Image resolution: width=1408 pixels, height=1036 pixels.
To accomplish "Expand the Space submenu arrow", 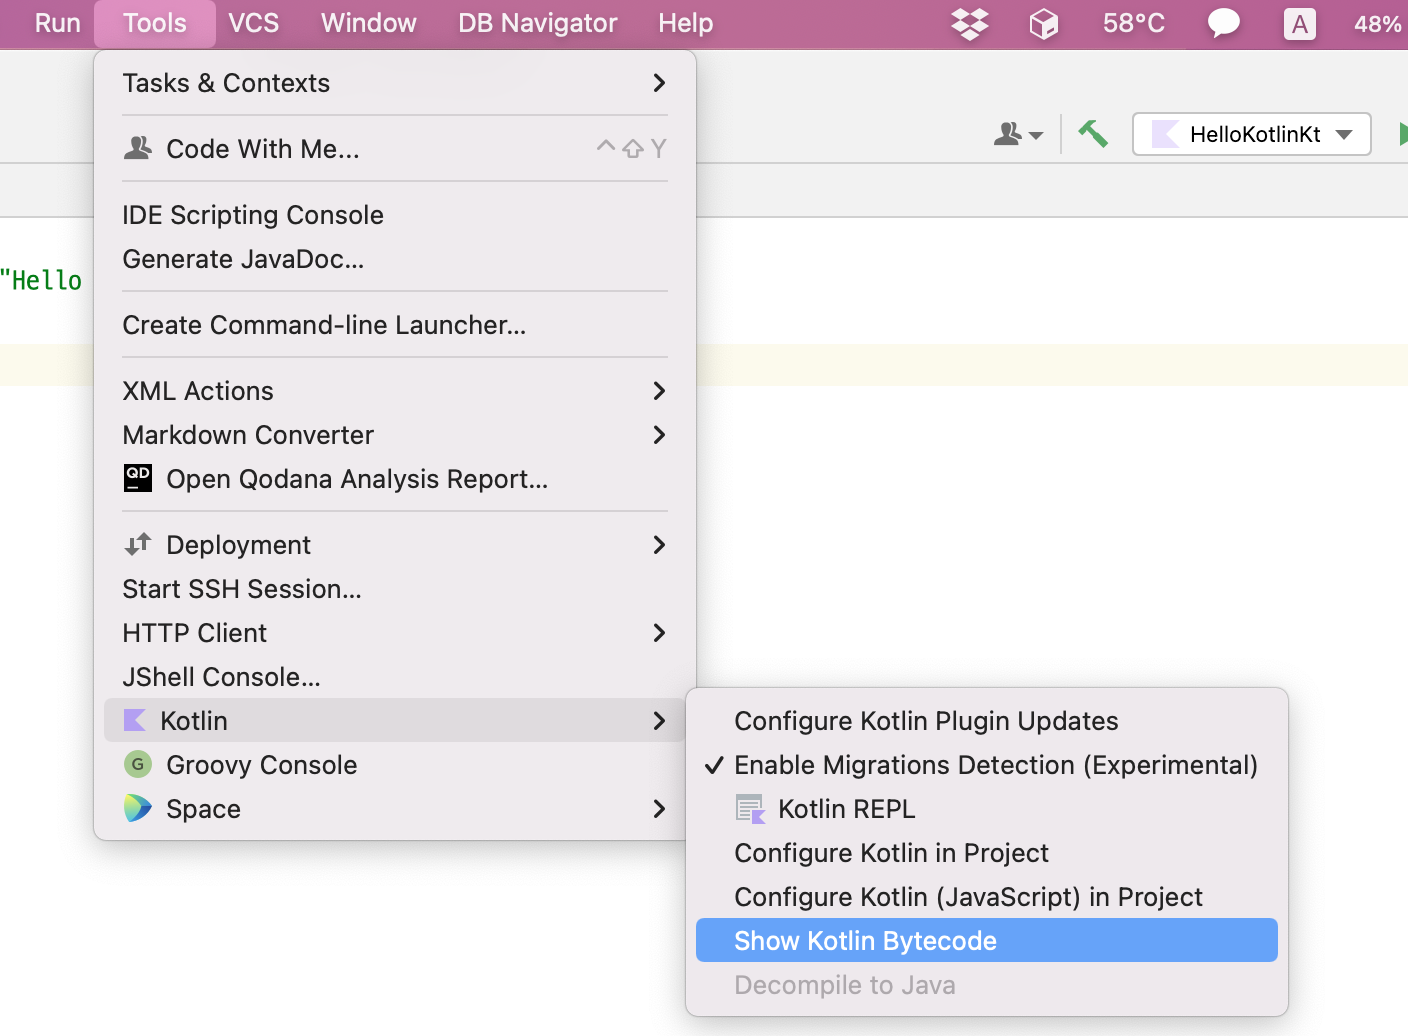I will click(x=659, y=809).
